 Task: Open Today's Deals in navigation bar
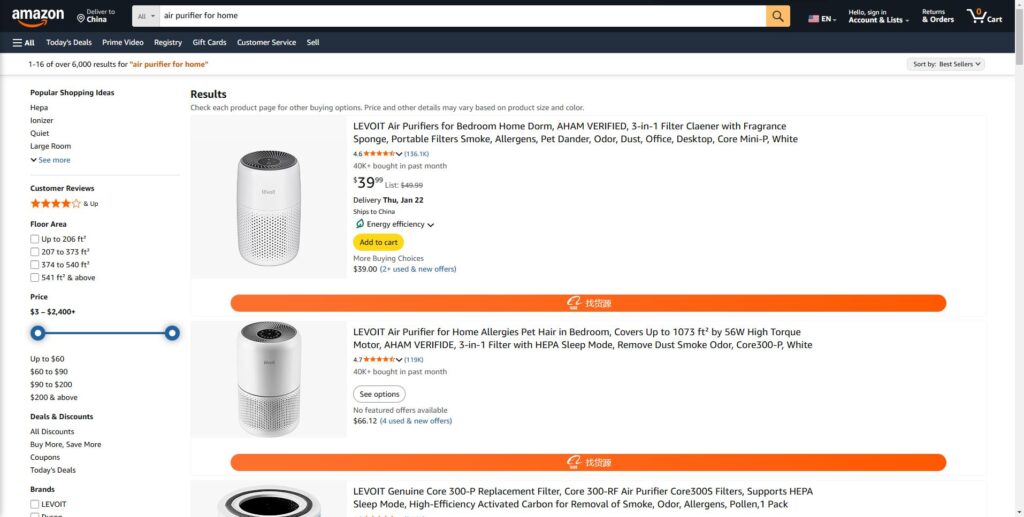(x=69, y=43)
